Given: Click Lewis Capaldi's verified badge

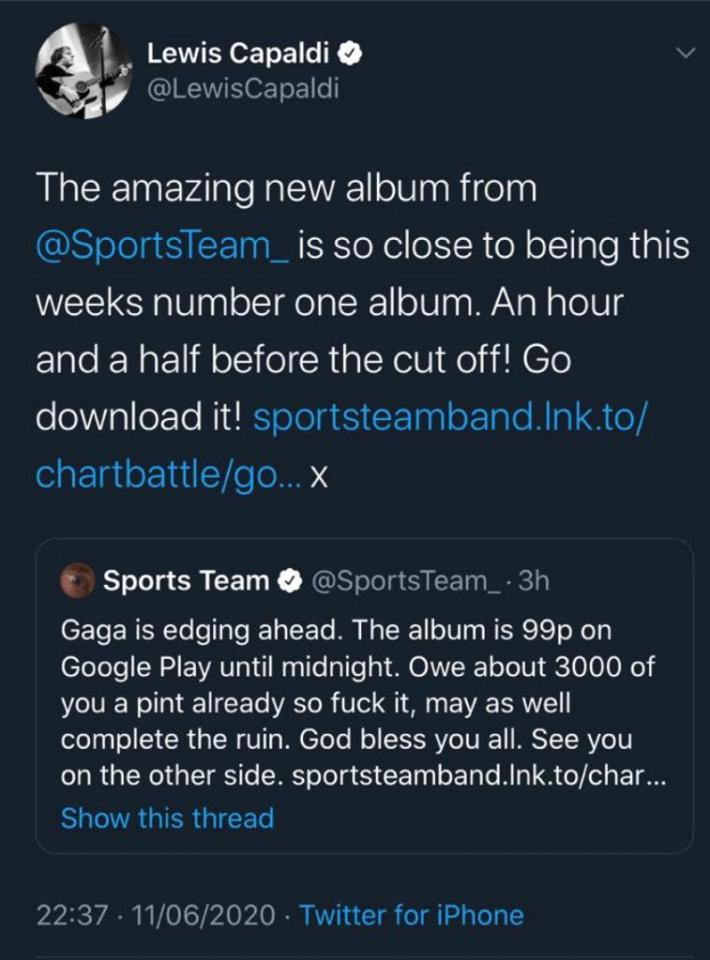Looking at the screenshot, I should [352, 54].
